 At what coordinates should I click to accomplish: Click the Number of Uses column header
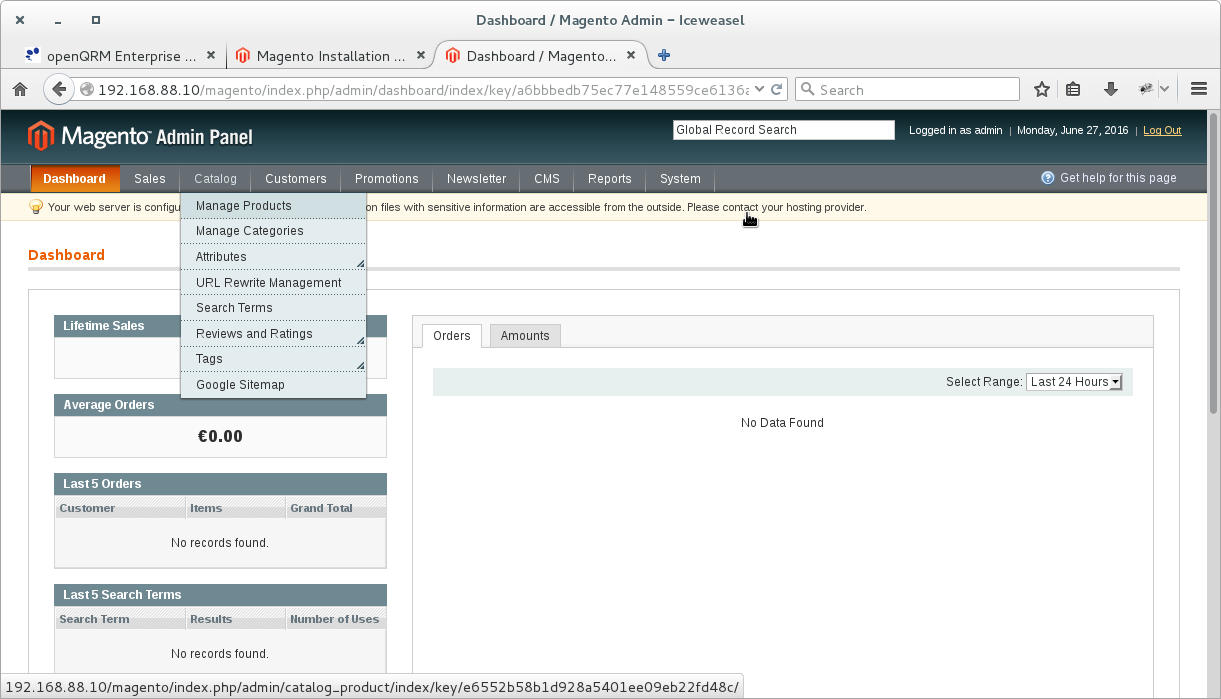(x=336, y=619)
